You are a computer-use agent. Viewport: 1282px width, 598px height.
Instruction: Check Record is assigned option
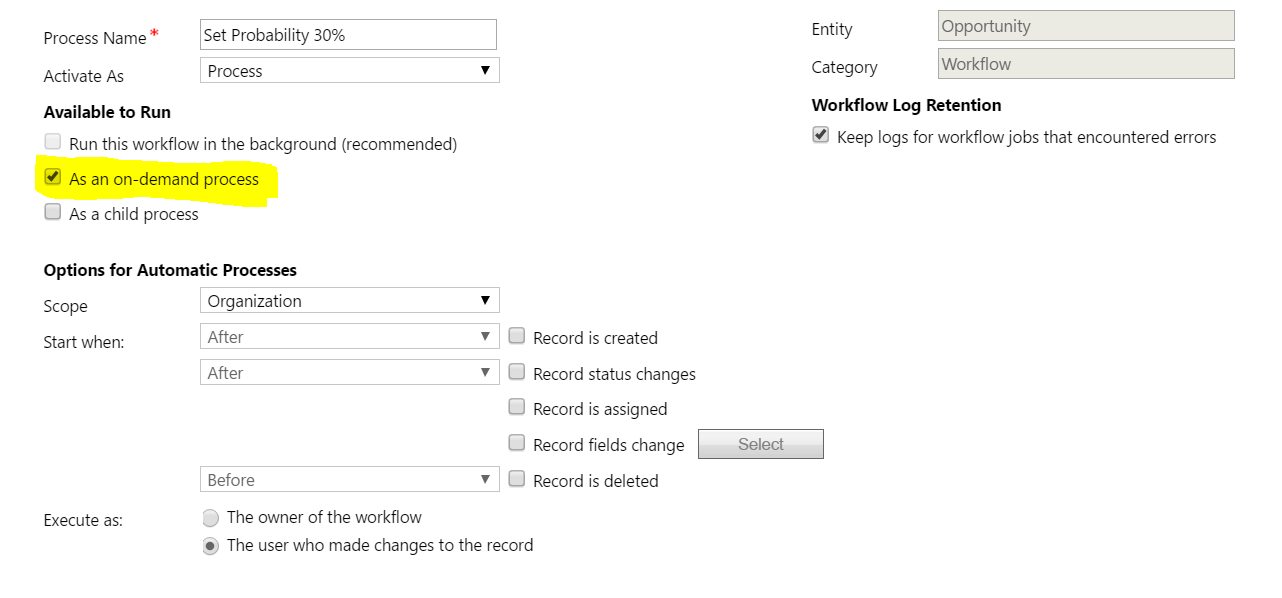point(517,407)
